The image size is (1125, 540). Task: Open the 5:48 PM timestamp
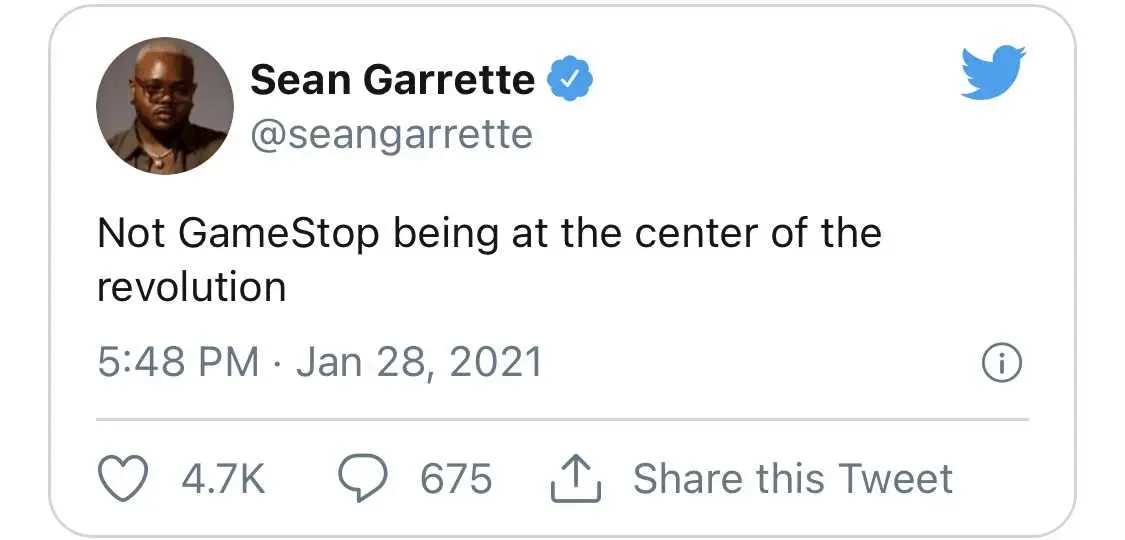click(x=178, y=362)
